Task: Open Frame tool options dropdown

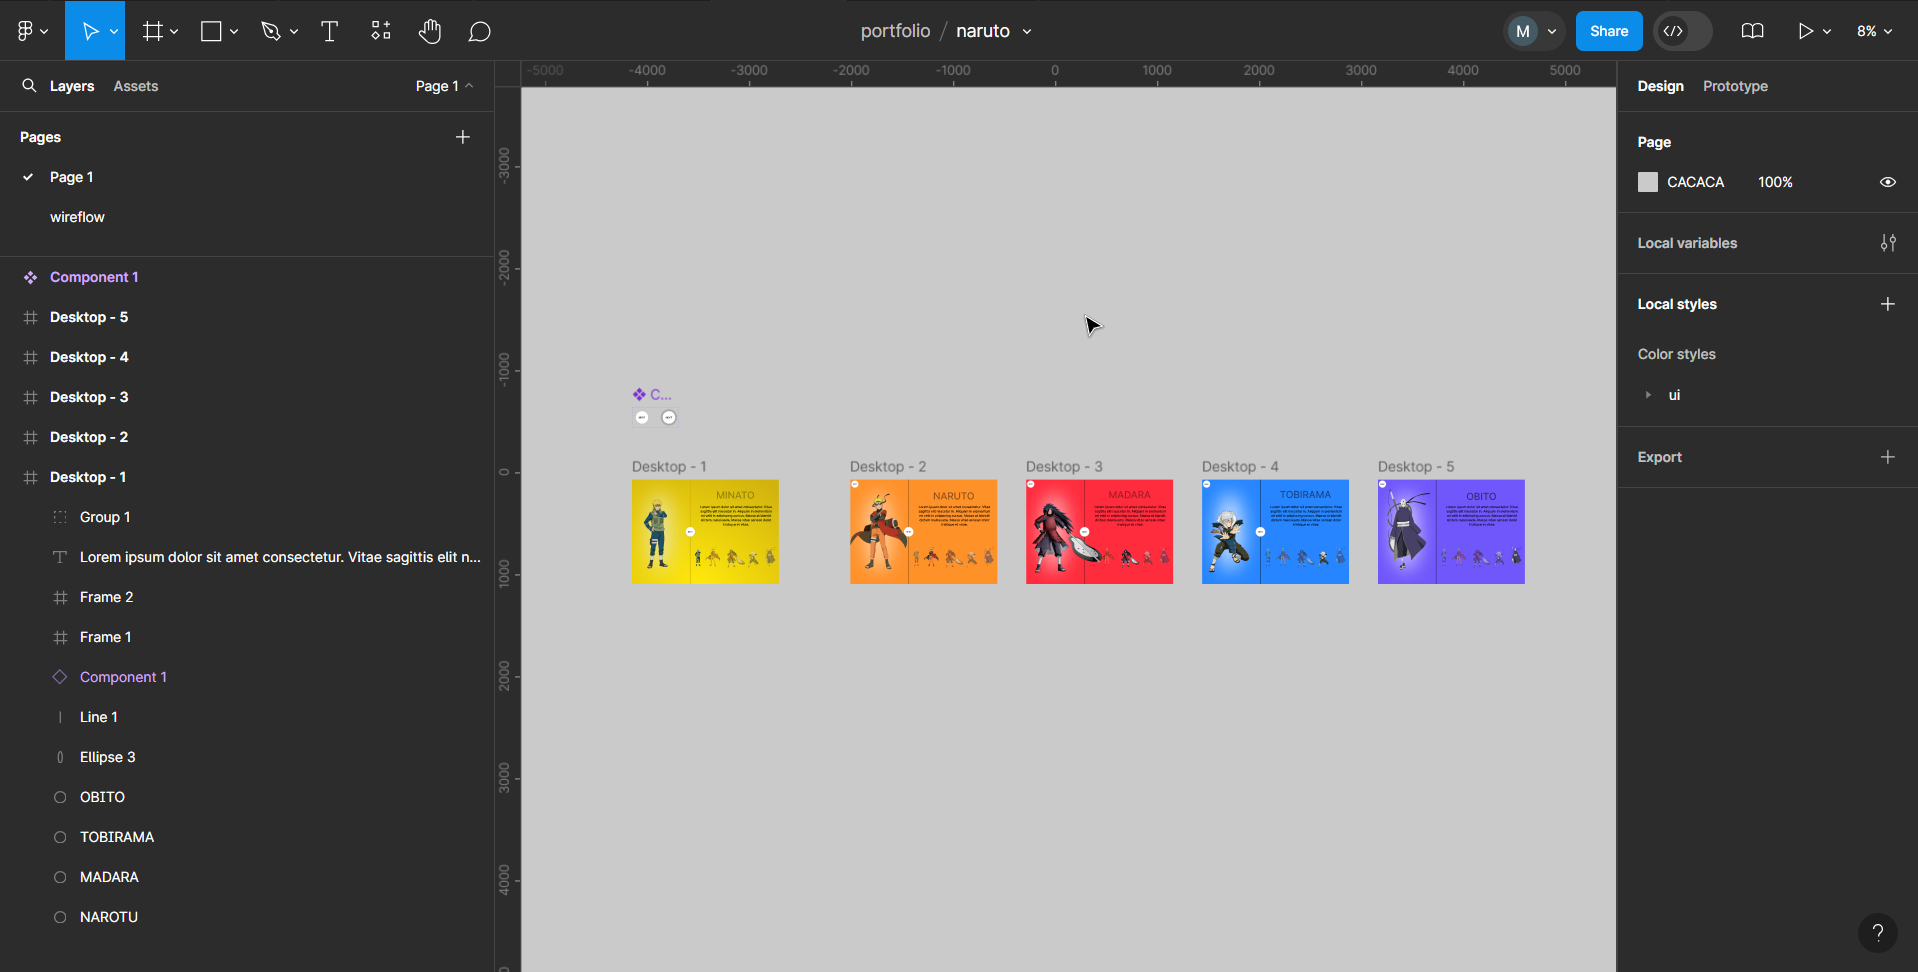Action: (174, 32)
